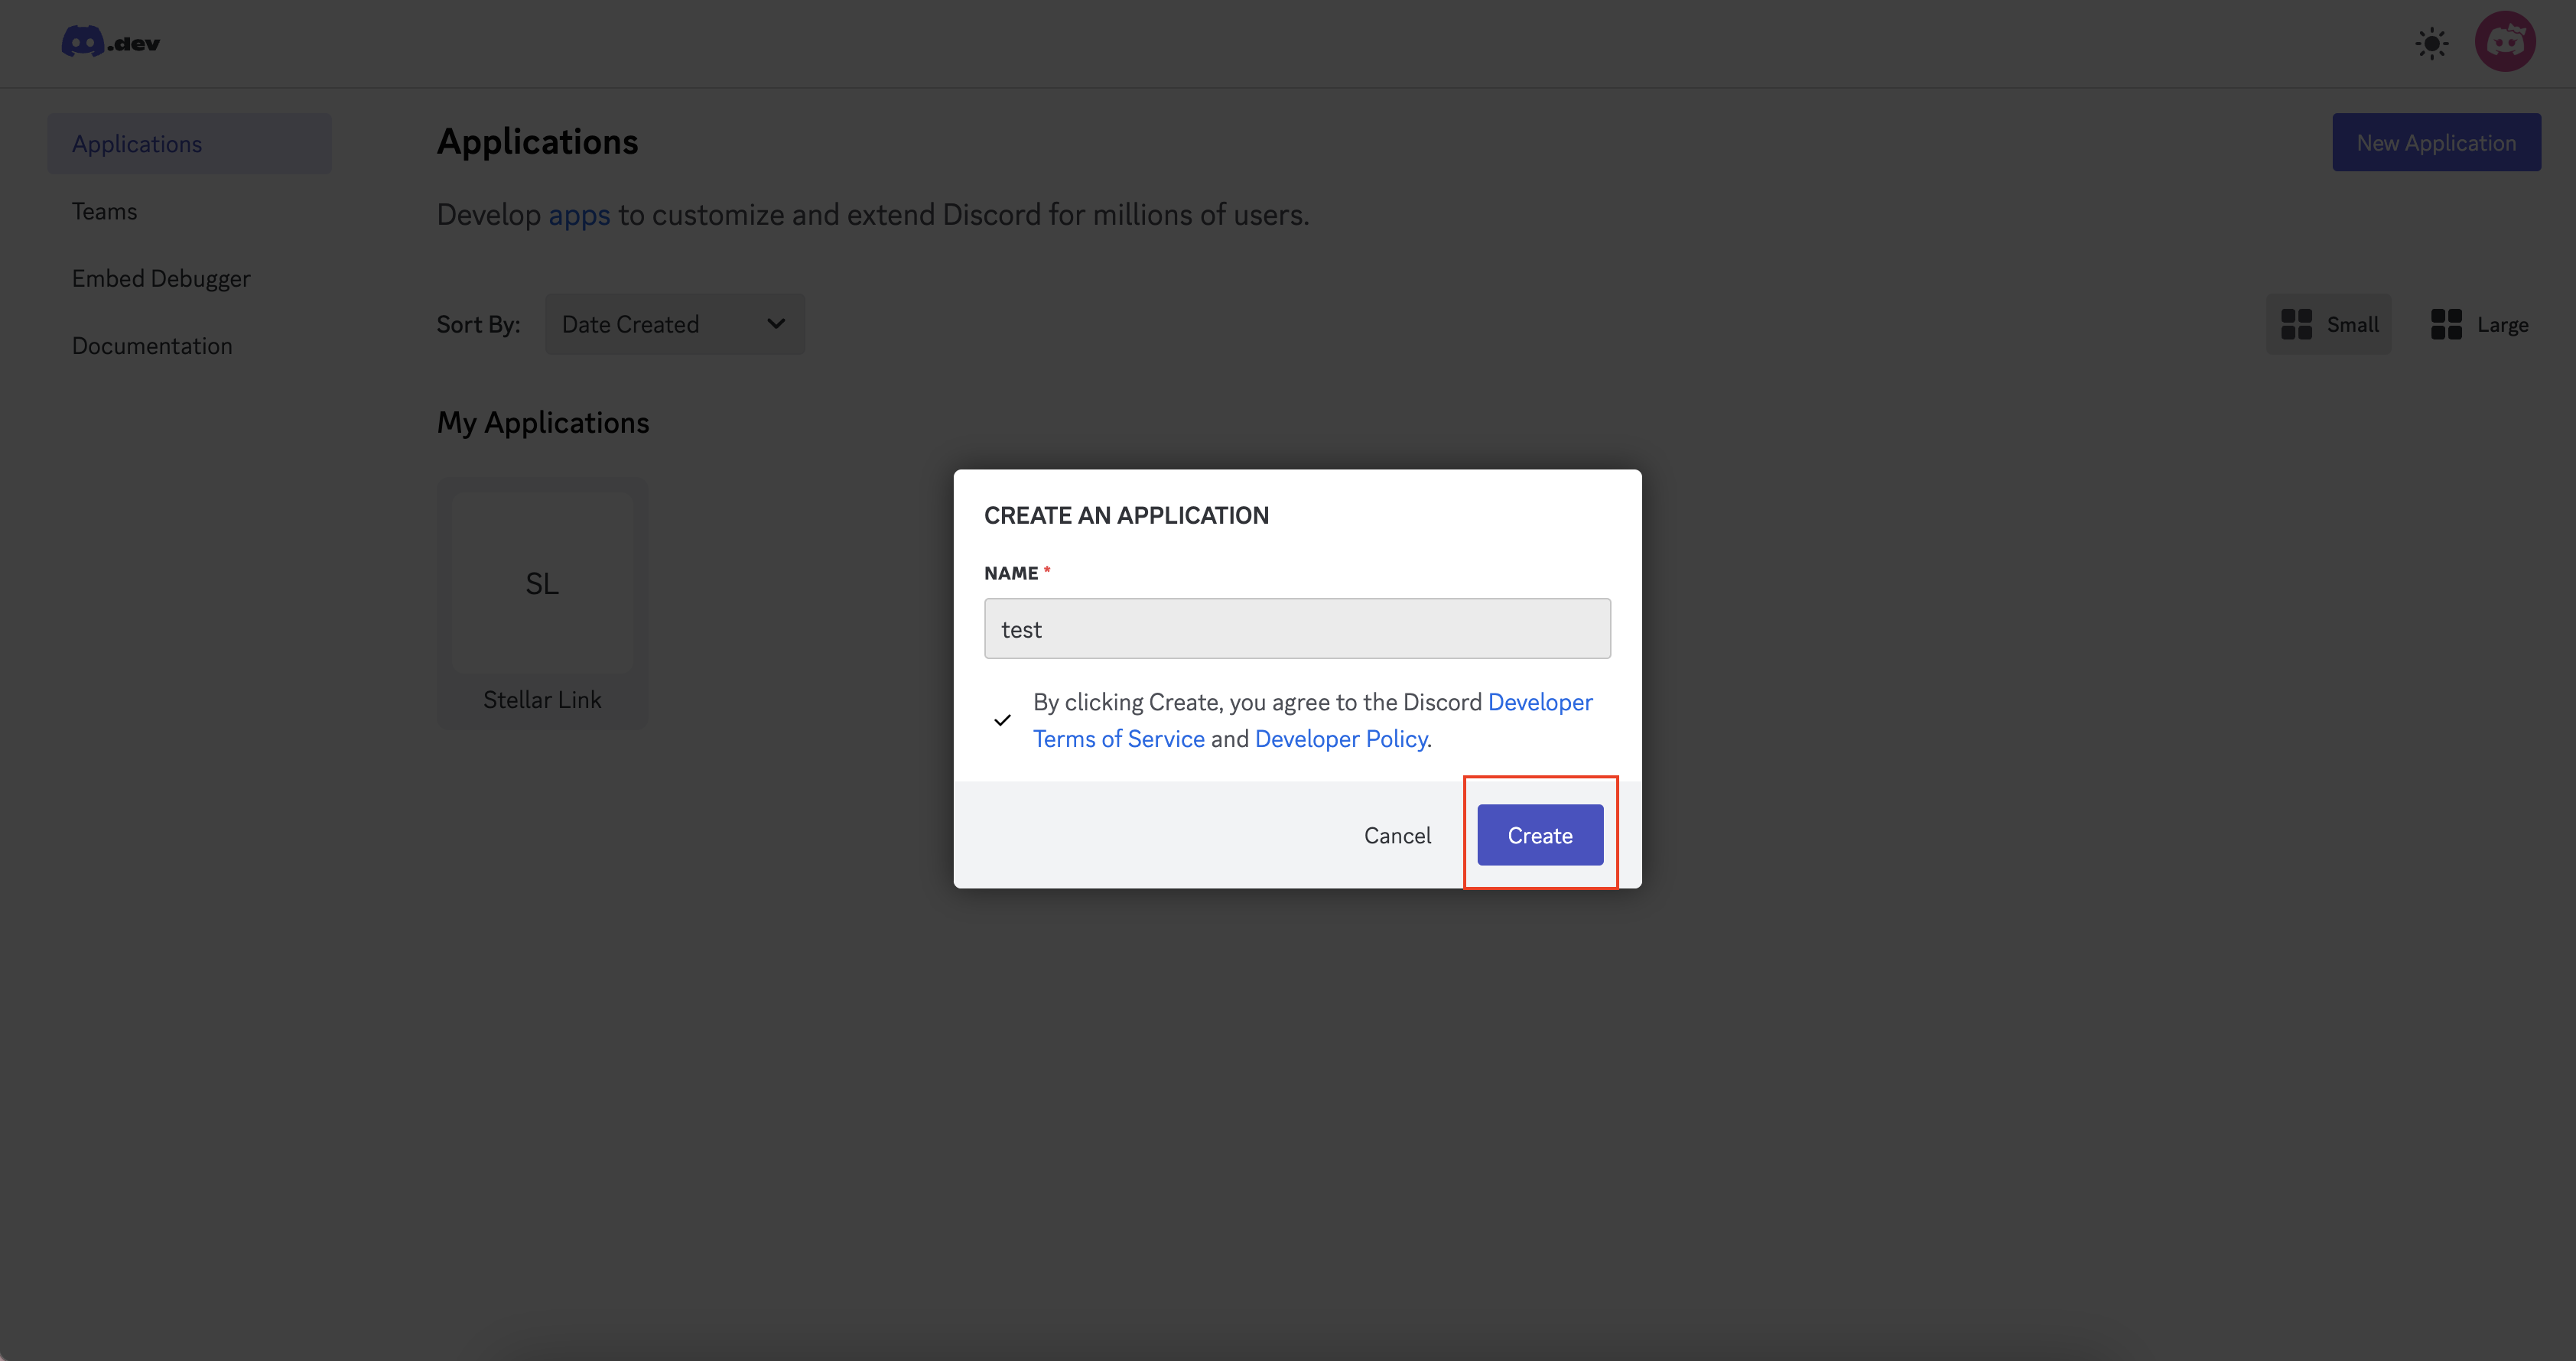Check the terms agreement checkbox
Viewport: 2576px width, 1361px height.
1002,720
